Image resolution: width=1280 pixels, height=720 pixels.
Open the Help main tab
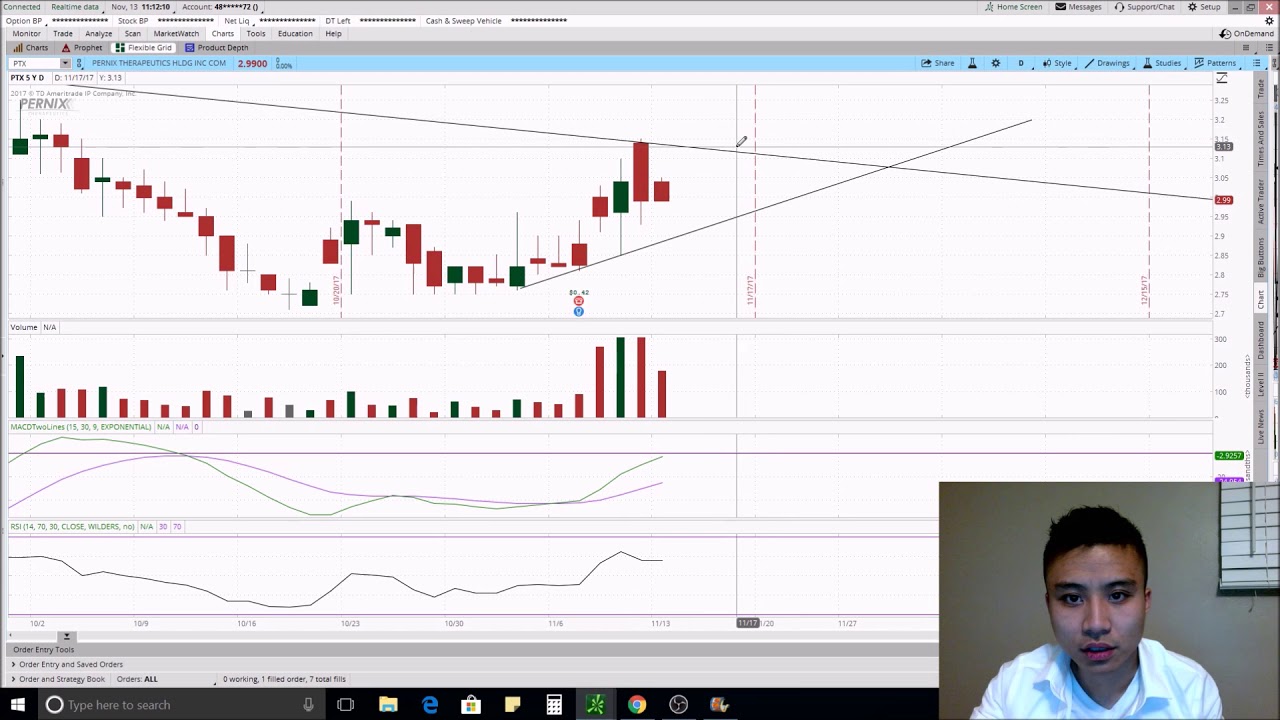[333, 34]
